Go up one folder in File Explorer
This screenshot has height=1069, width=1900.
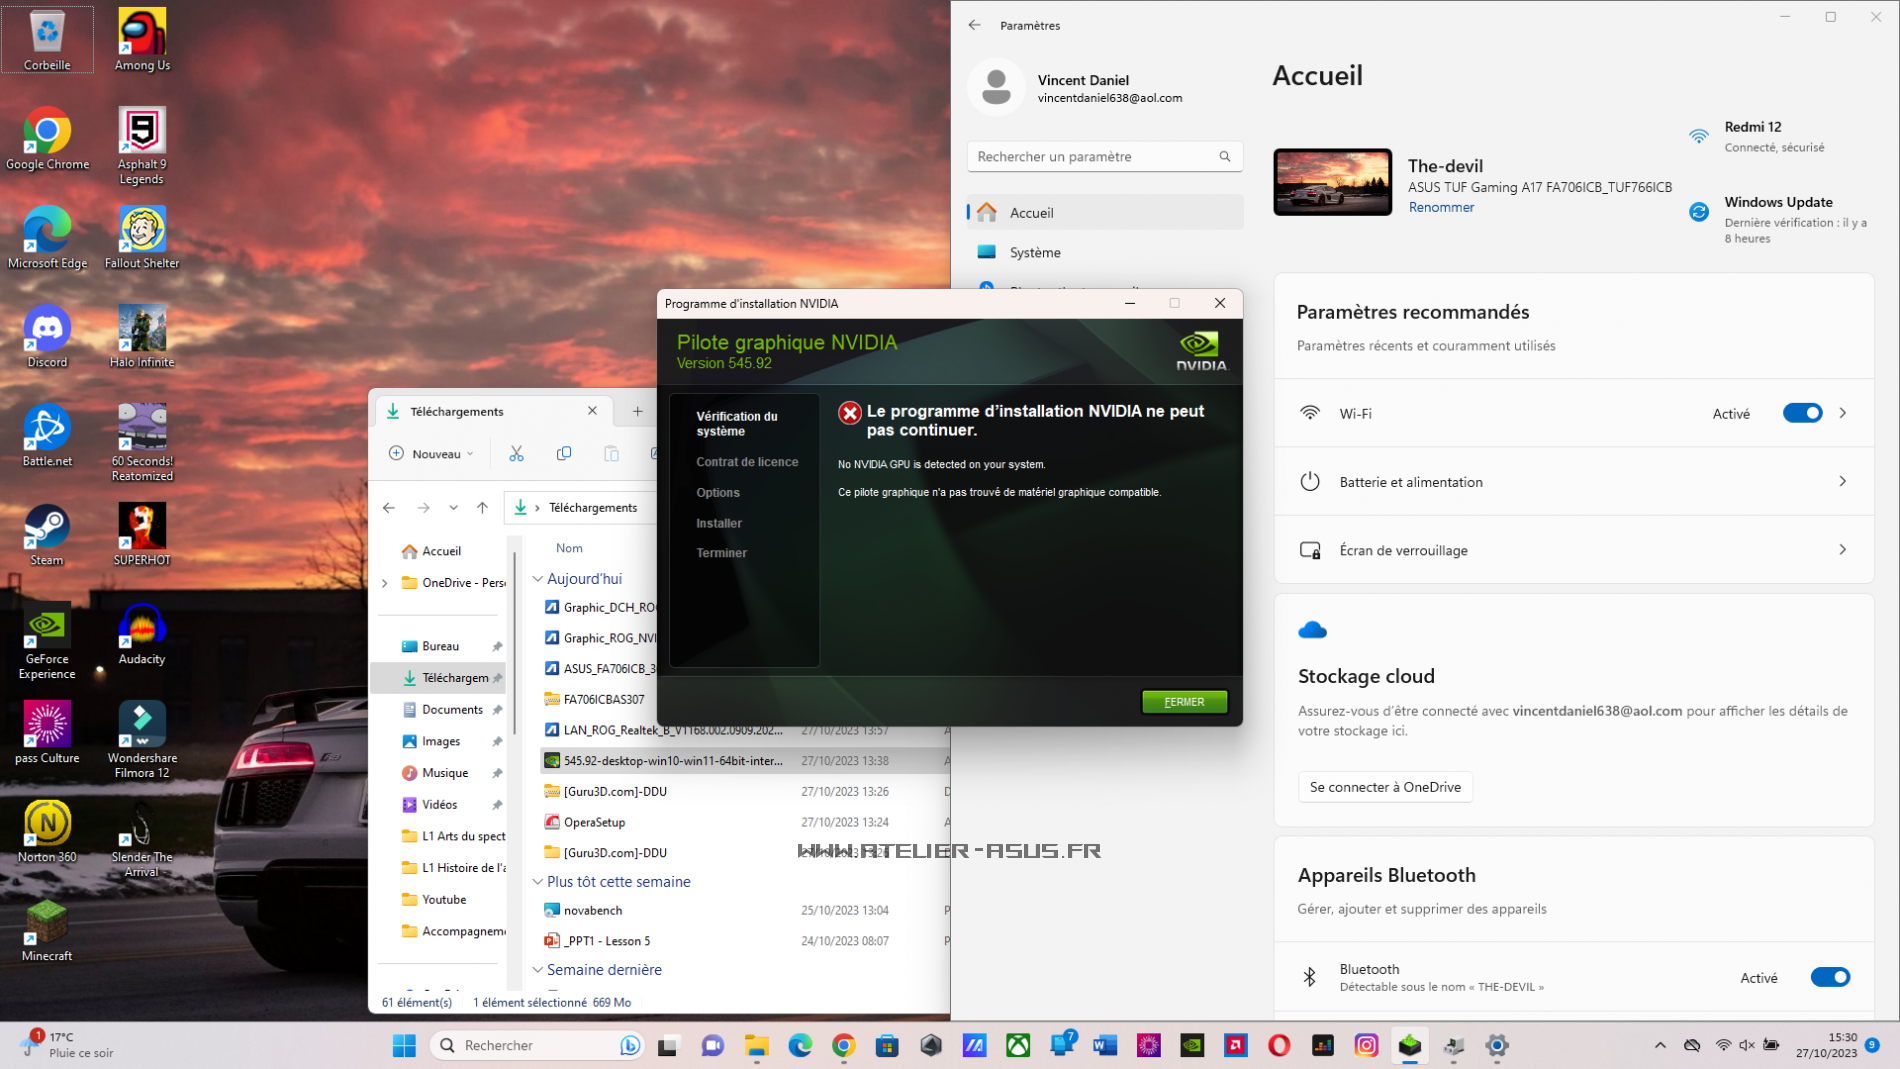(x=482, y=508)
